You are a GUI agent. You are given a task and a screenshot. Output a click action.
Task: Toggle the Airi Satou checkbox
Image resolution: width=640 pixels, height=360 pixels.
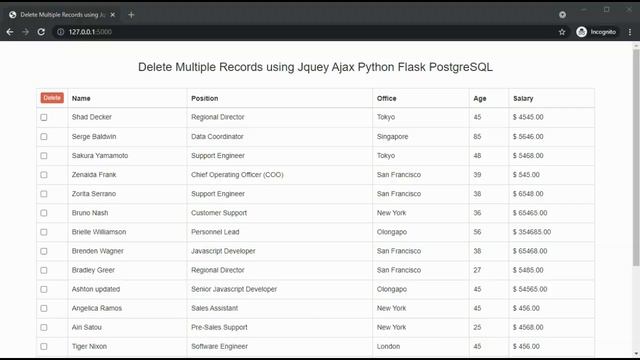[x=44, y=327]
